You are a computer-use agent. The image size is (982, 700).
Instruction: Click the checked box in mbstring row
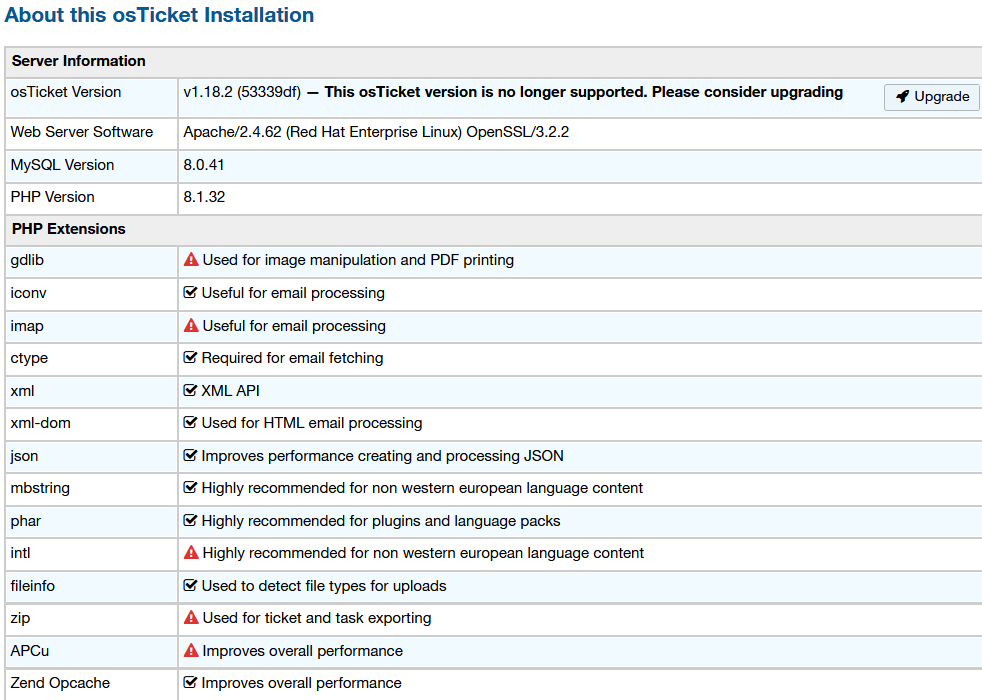(191, 488)
